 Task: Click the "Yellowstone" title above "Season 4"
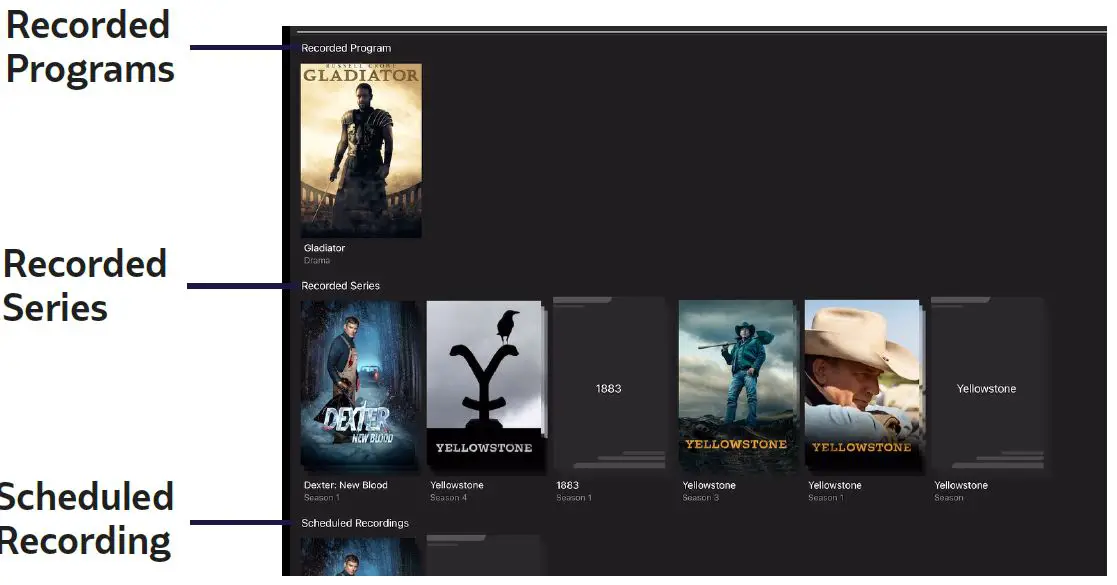pos(457,485)
